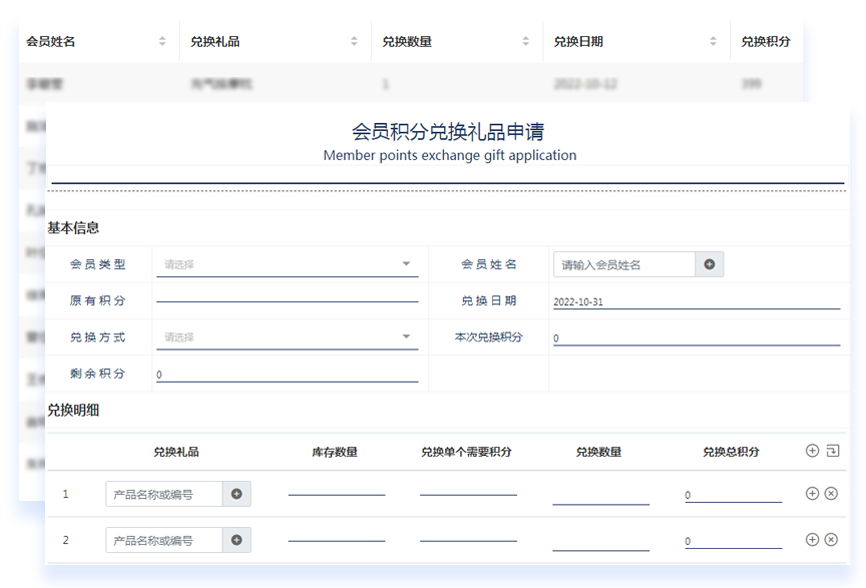This screenshot has width=866, height=588.
Task: Open product picker for row 2 gift field
Action: (237, 540)
